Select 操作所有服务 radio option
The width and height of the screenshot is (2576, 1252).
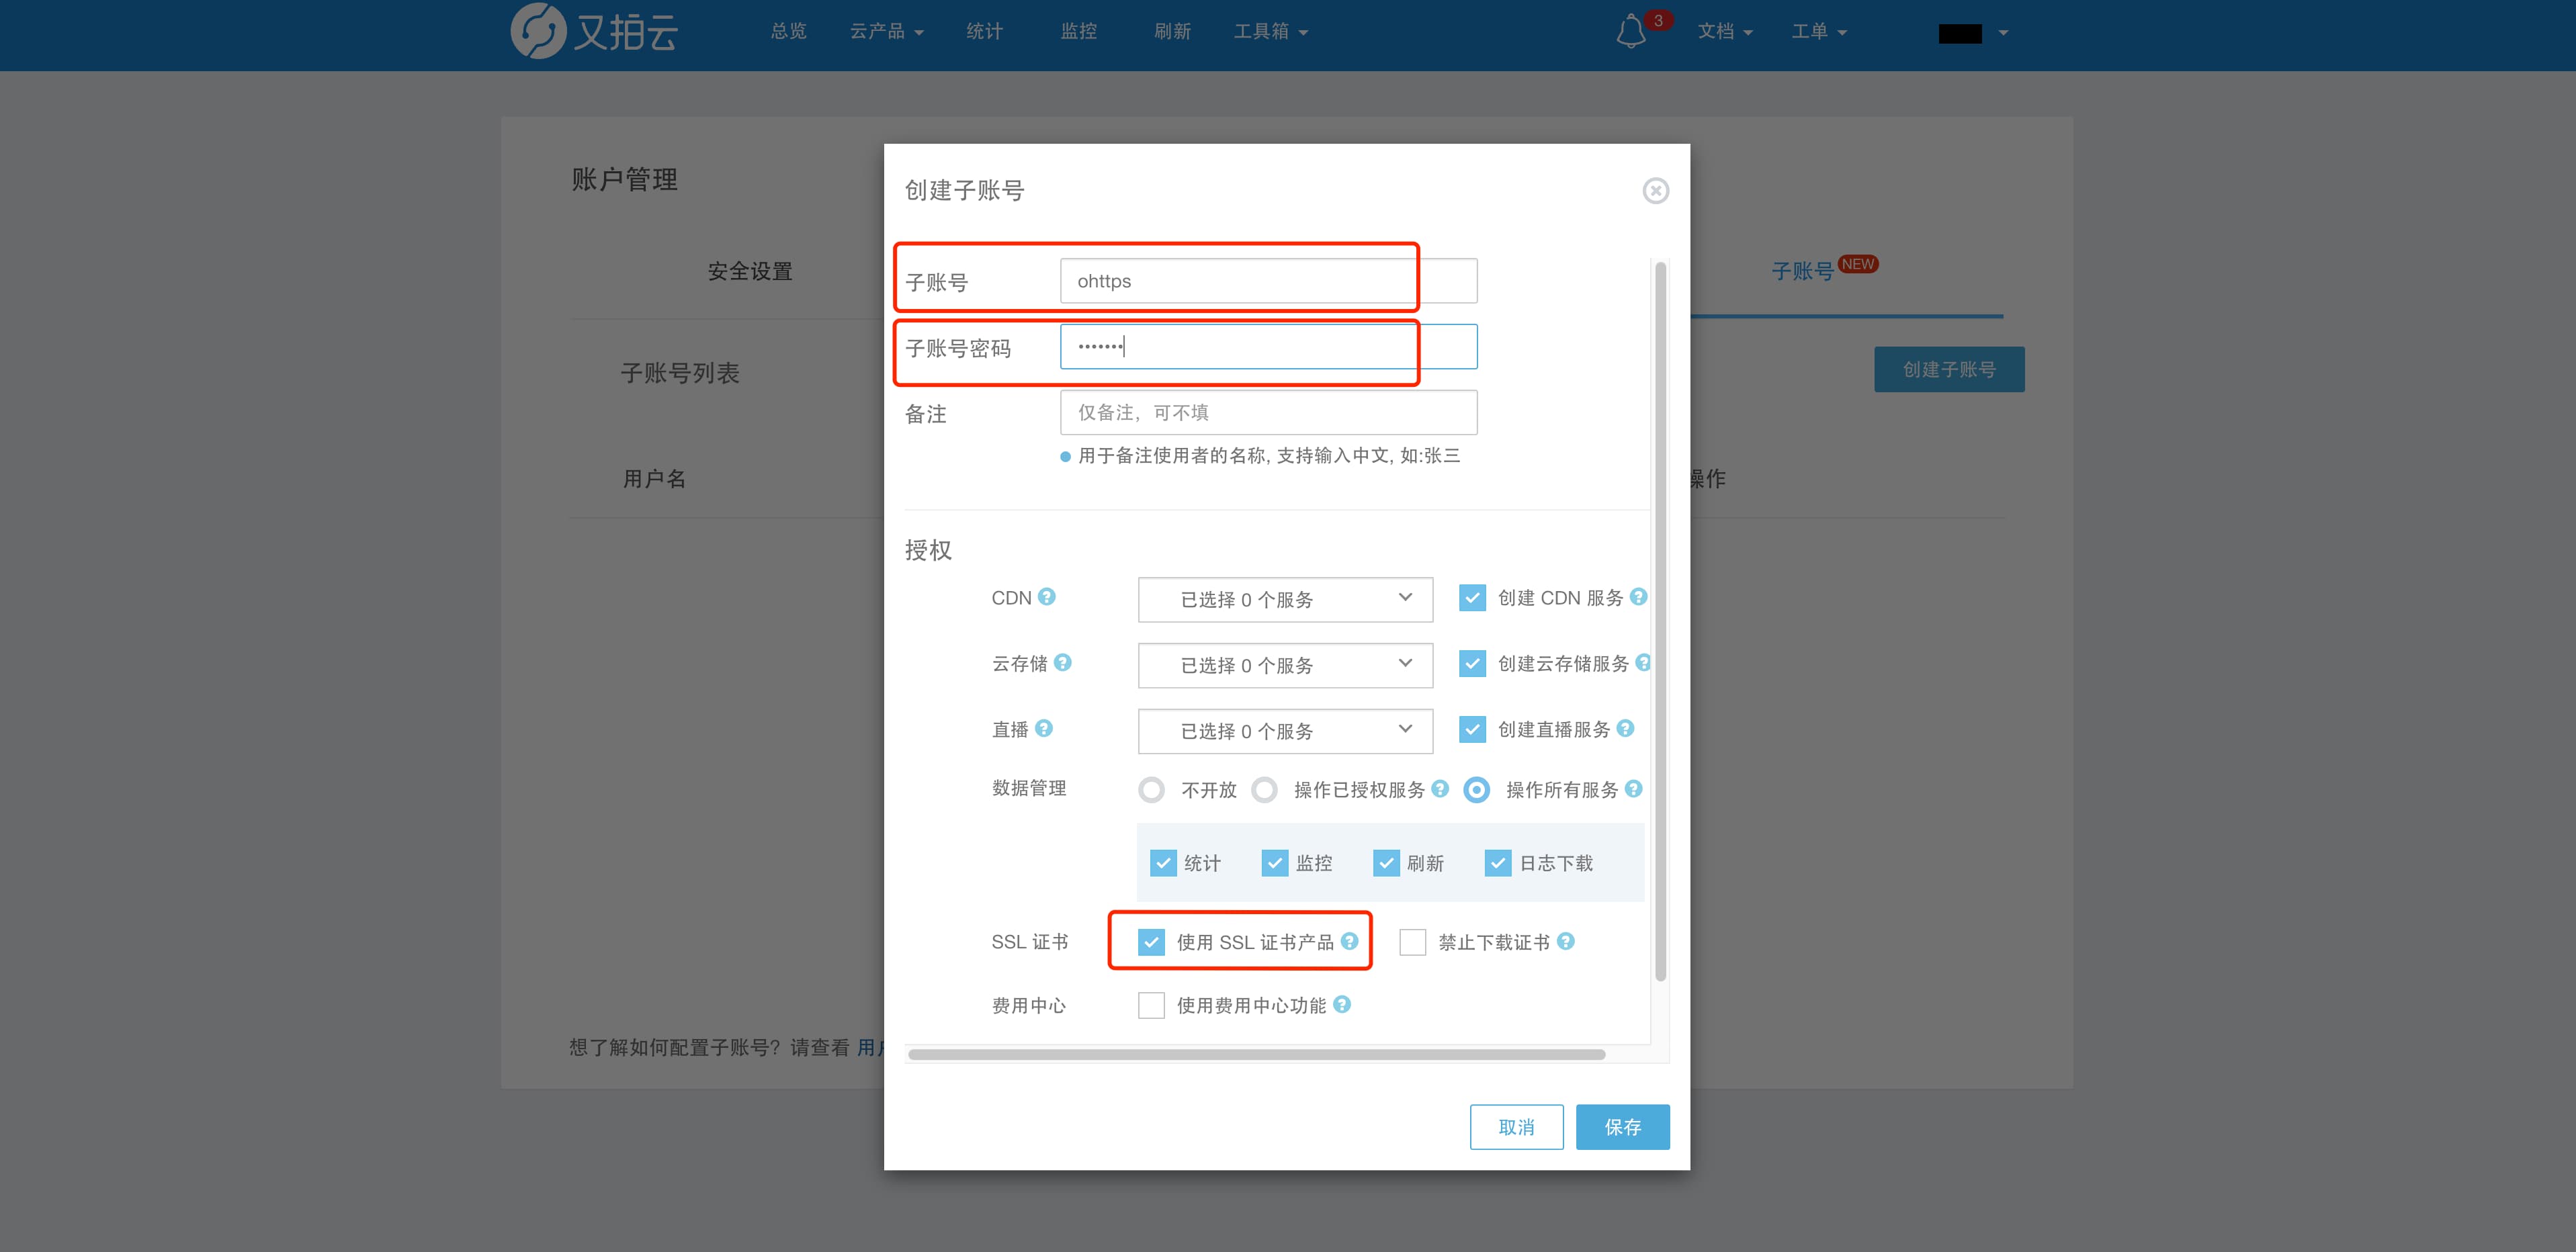click(x=1477, y=790)
